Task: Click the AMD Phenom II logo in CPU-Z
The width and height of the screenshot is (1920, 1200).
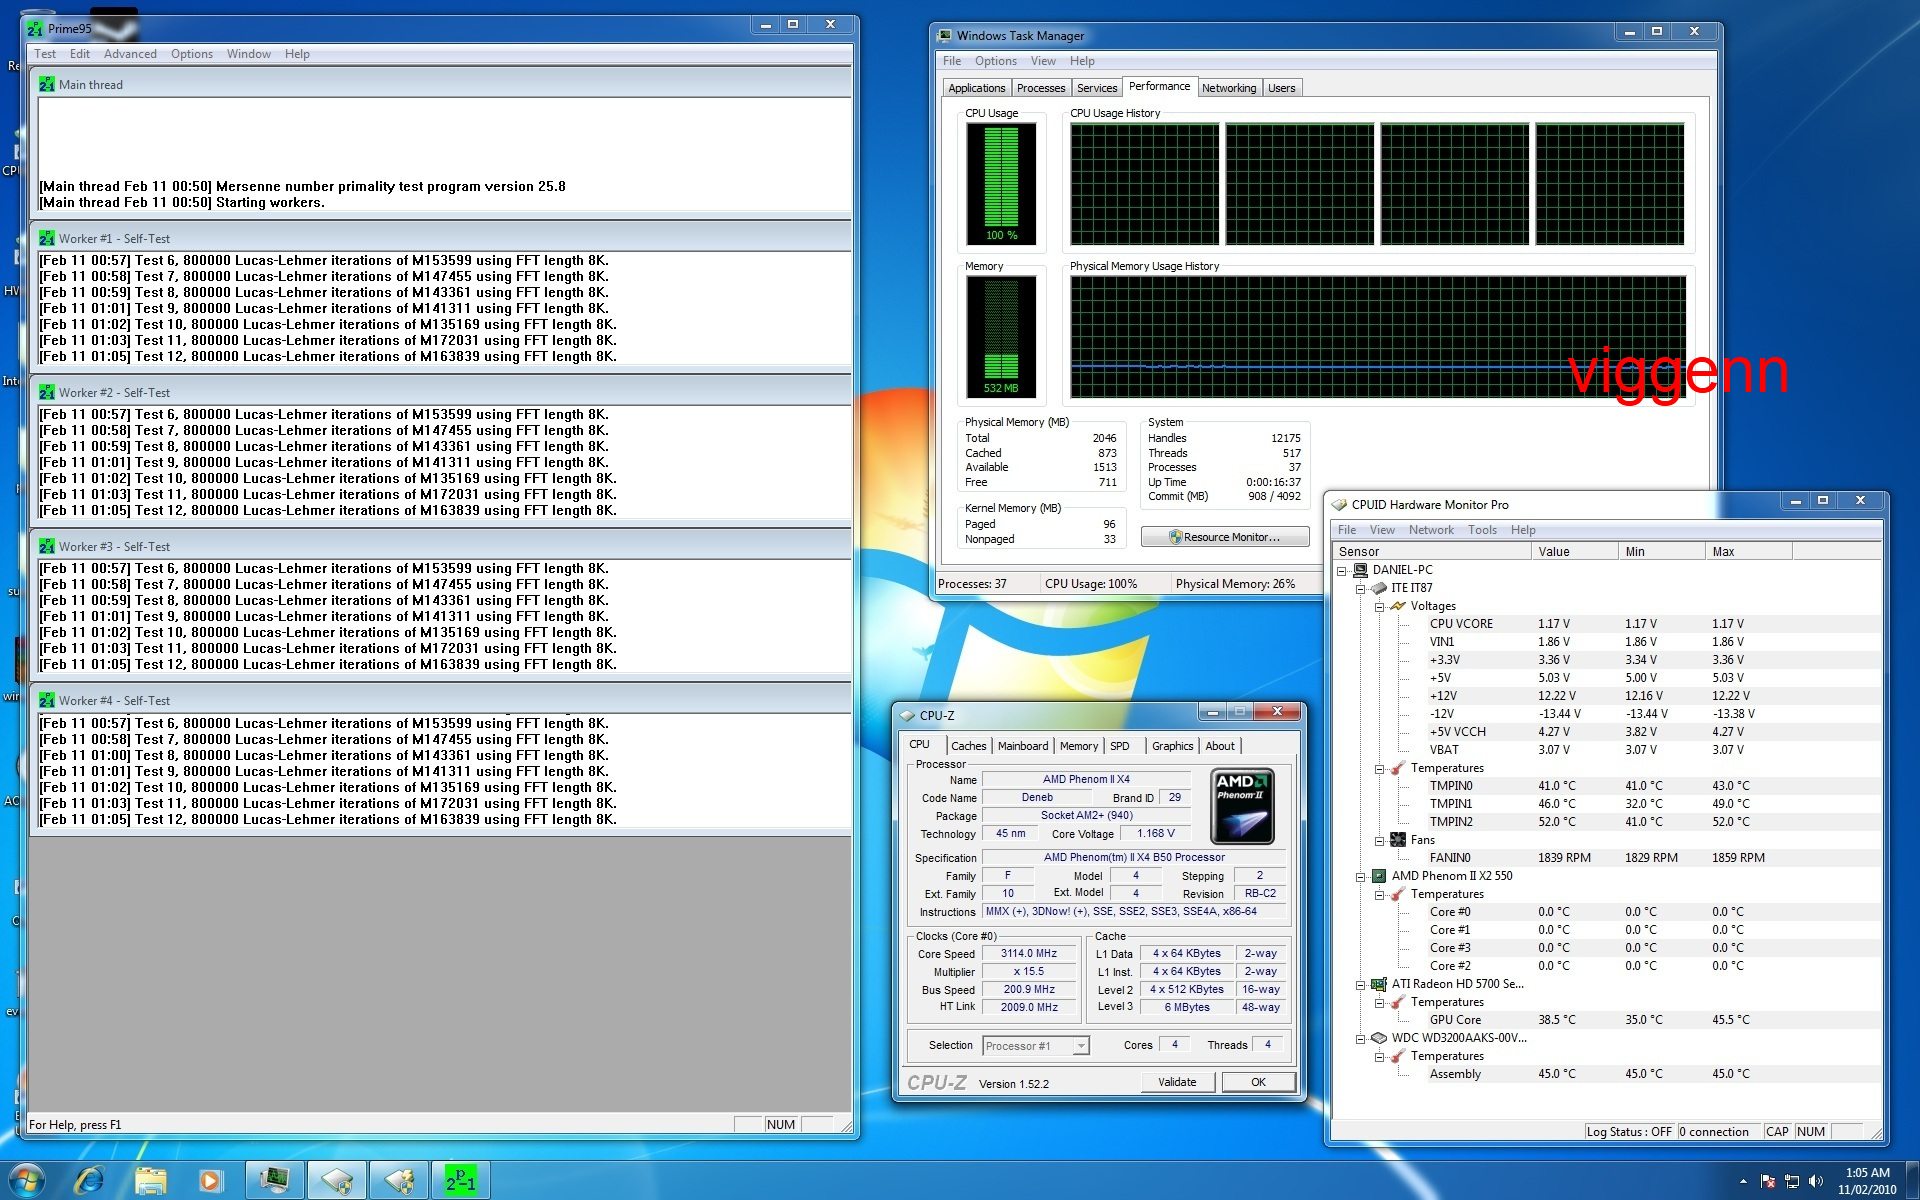Action: tap(1242, 806)
